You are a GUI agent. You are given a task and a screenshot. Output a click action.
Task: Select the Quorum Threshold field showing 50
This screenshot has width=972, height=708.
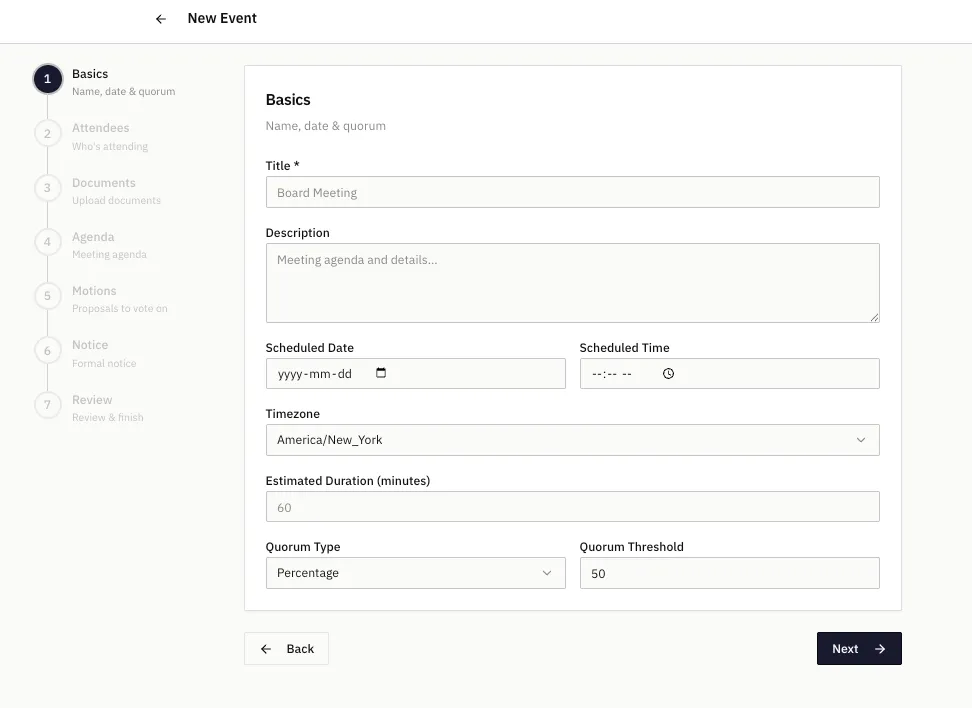pos(729,572)
